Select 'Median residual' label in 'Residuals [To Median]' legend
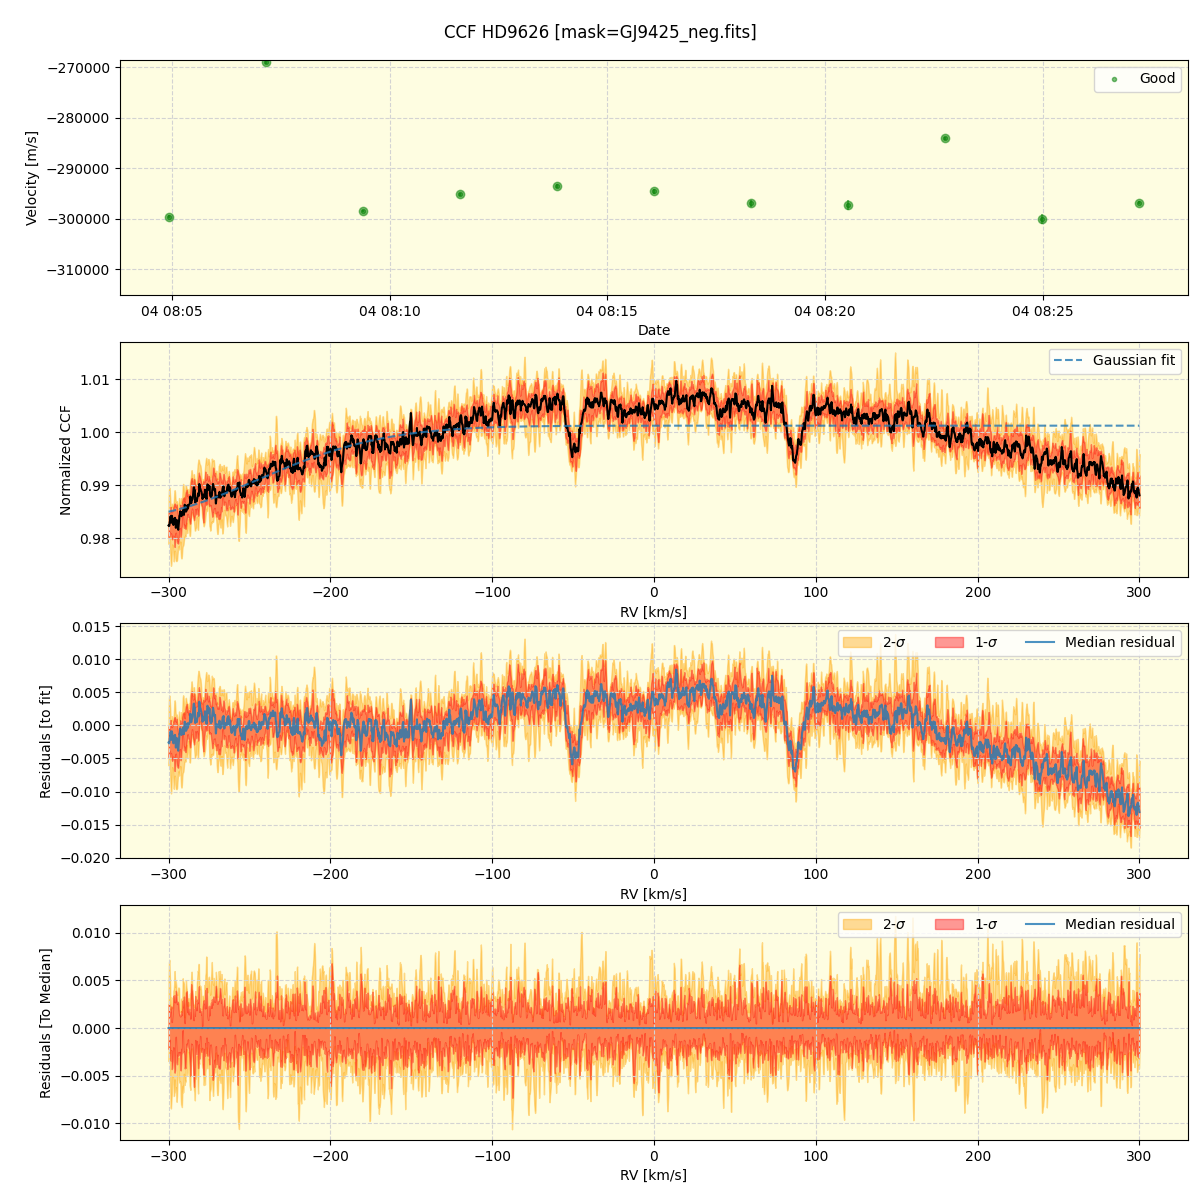This screenshot has height=1200, width=1200. (x=1120, y=924)
